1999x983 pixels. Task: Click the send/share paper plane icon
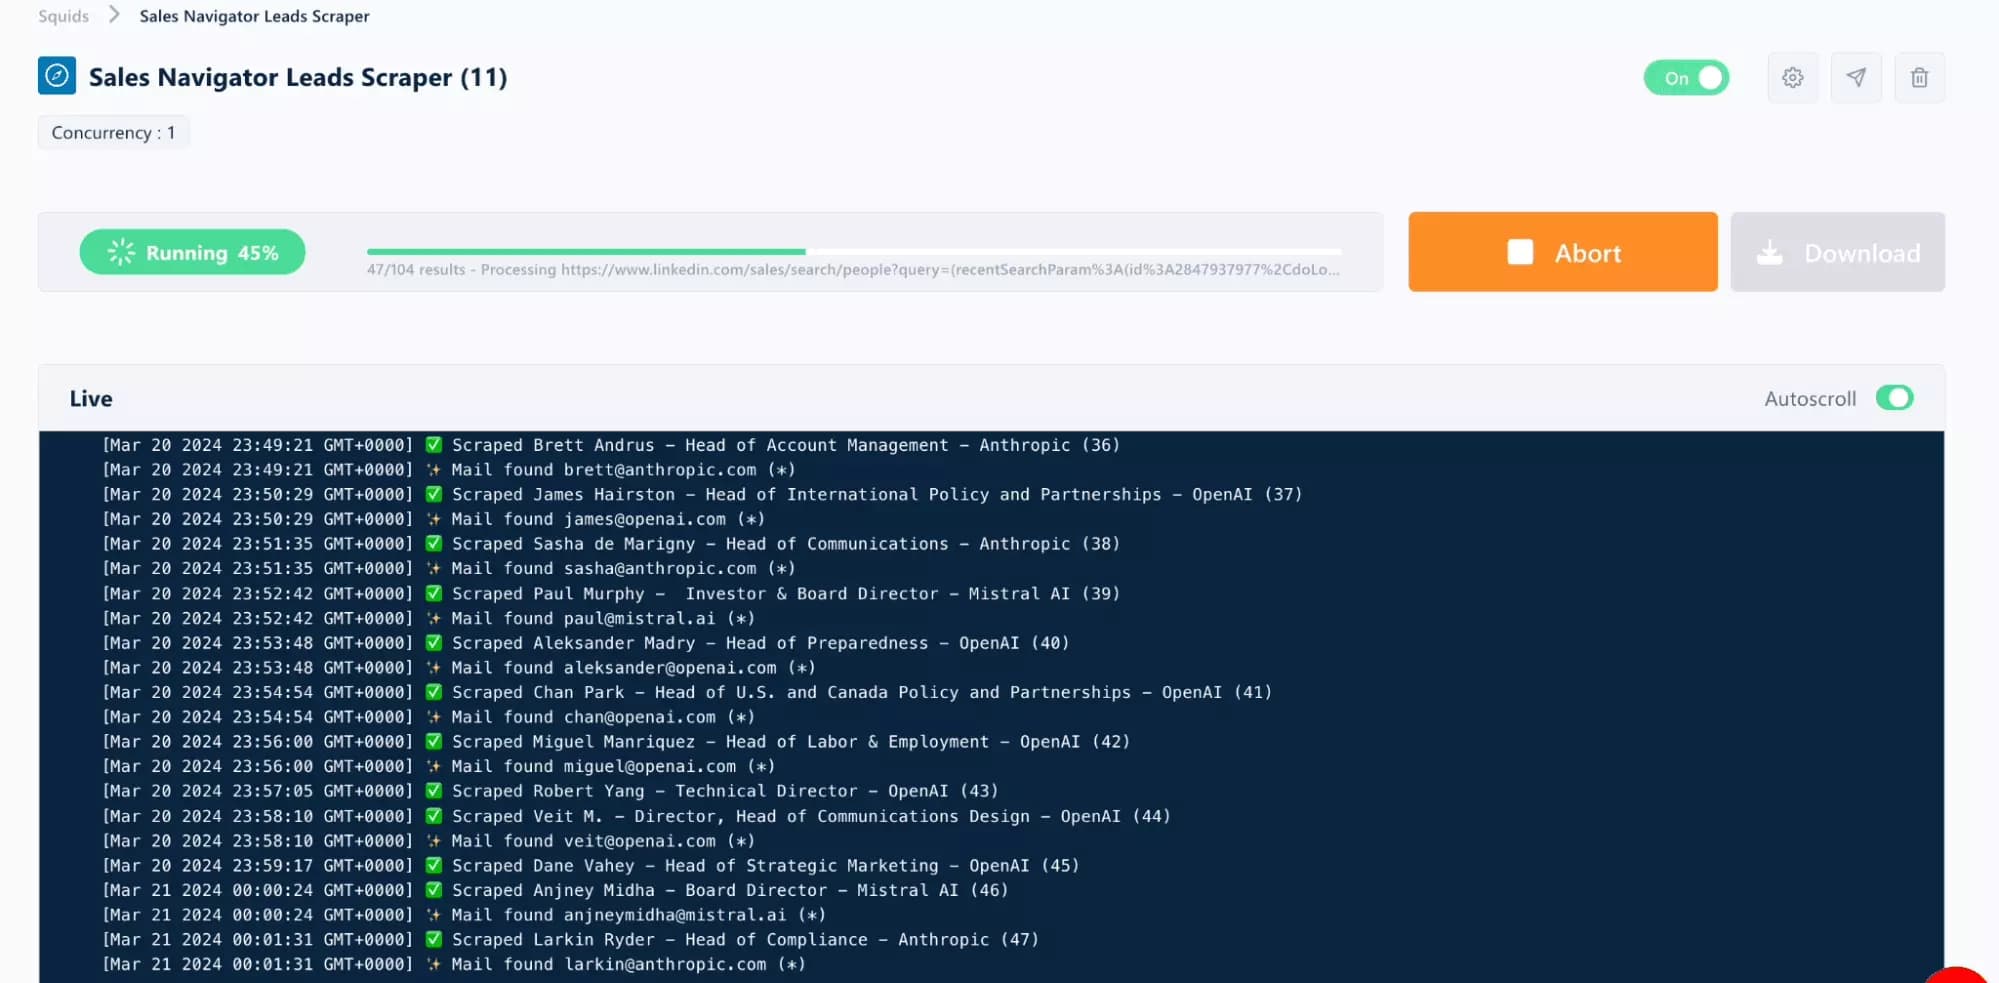pos(1856,77)
